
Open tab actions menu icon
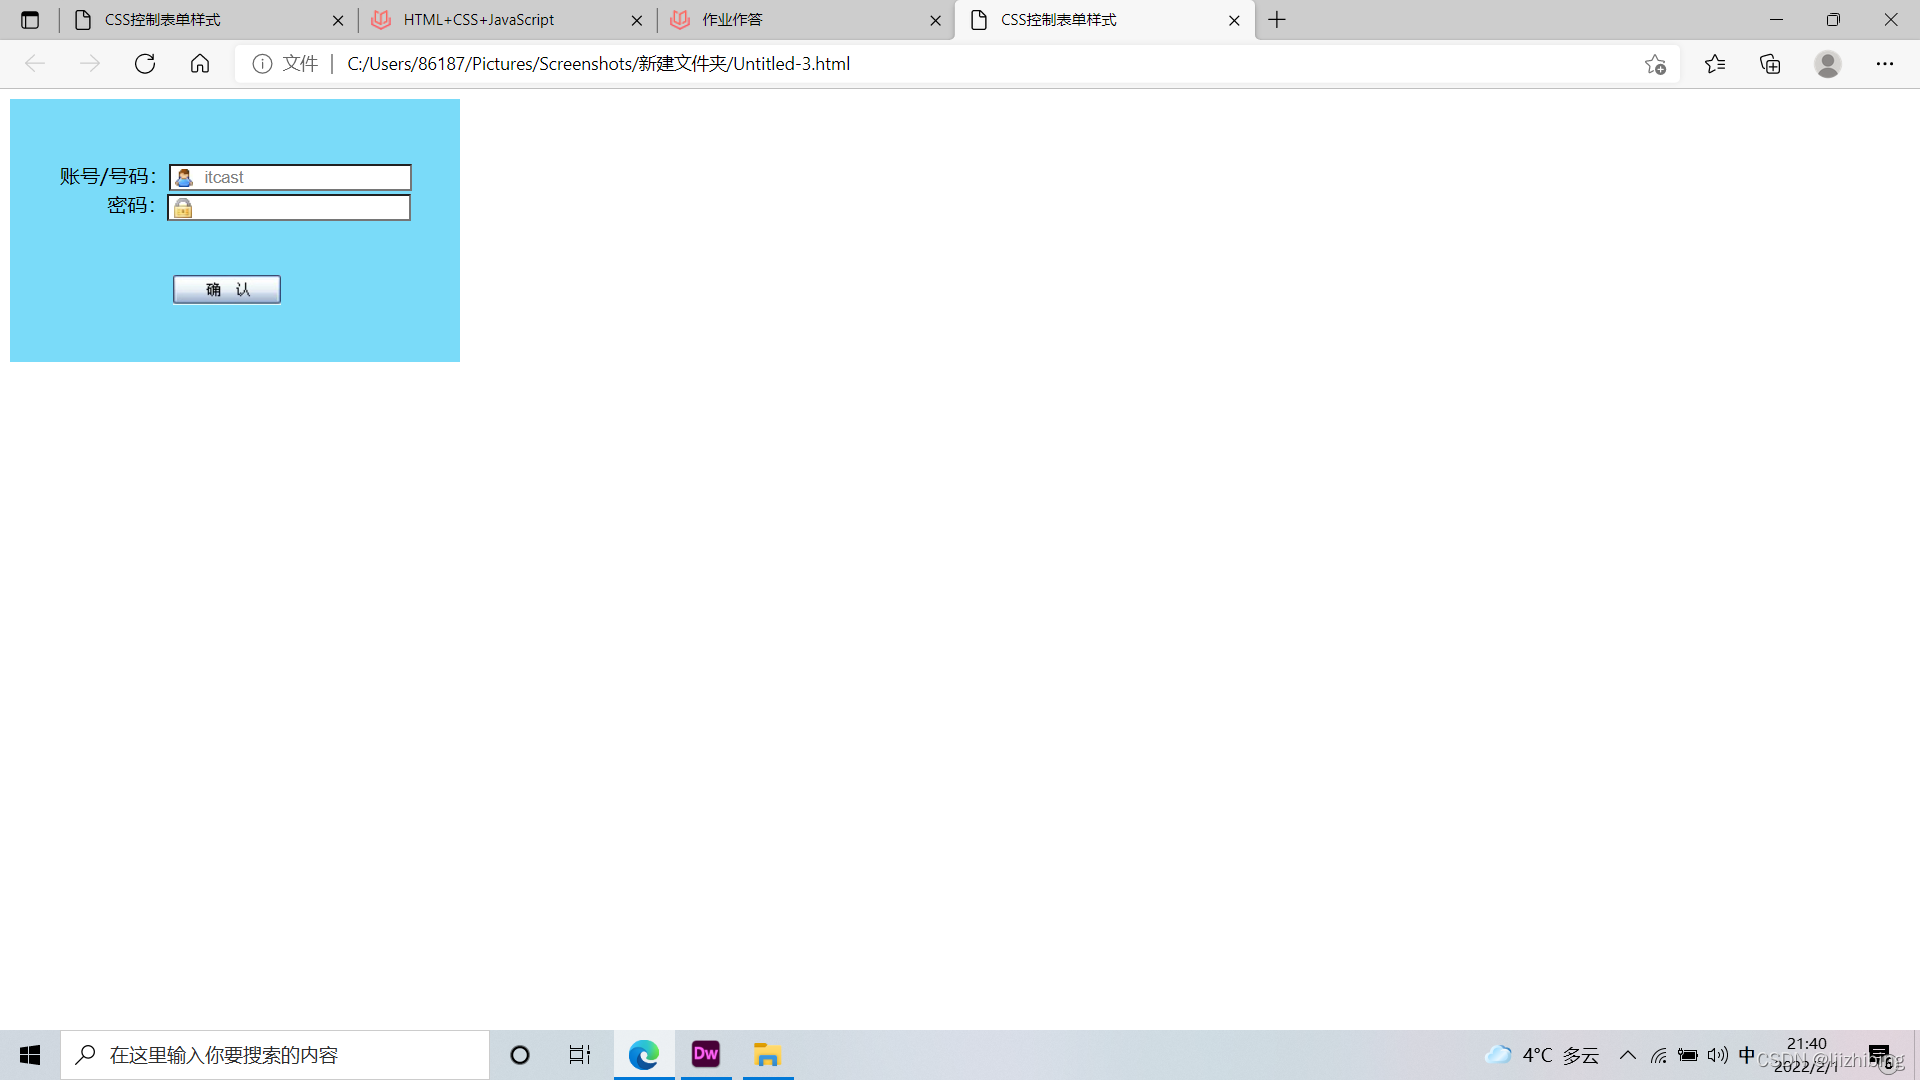click(30, 20)
